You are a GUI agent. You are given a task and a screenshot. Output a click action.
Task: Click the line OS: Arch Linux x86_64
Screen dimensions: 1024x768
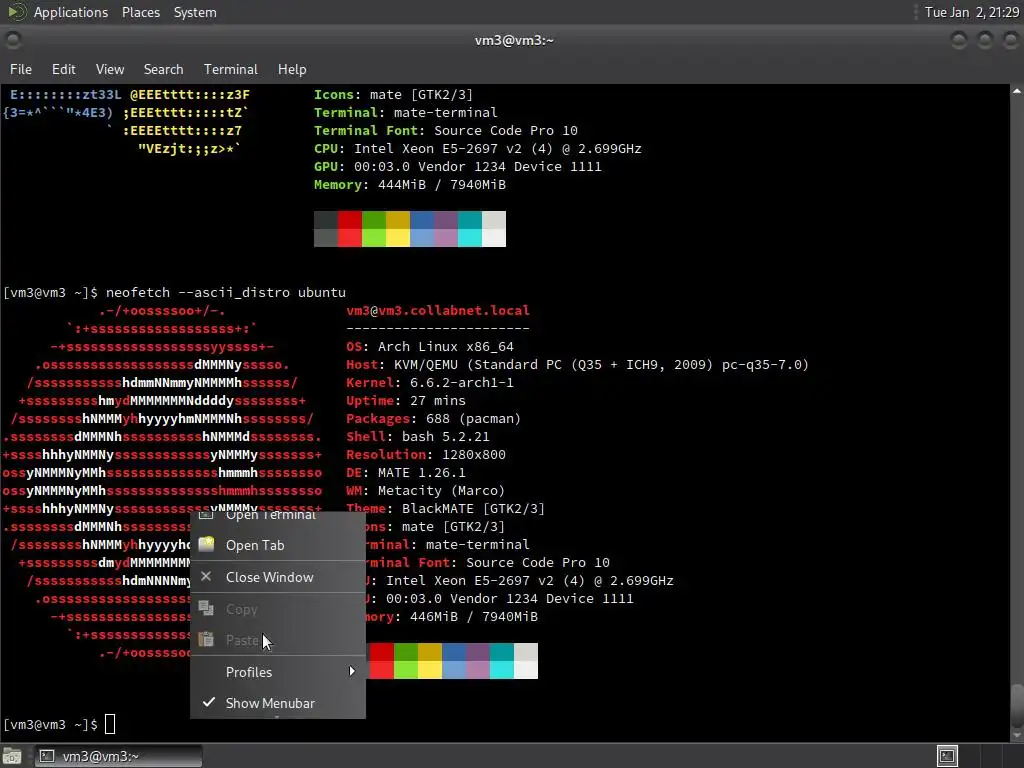[430, 347]
